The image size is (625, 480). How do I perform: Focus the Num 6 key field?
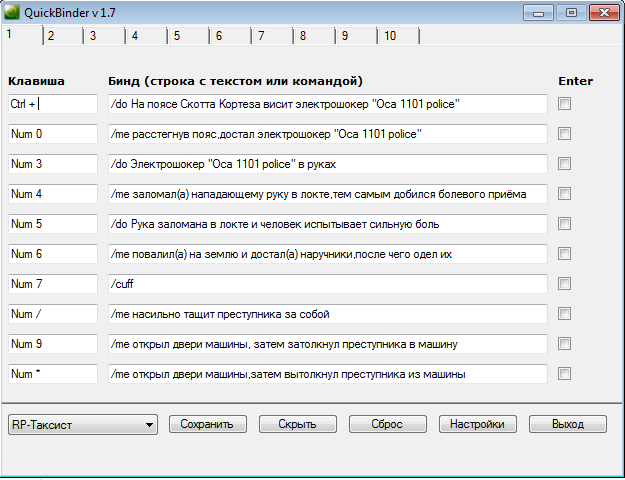(53, 254)
